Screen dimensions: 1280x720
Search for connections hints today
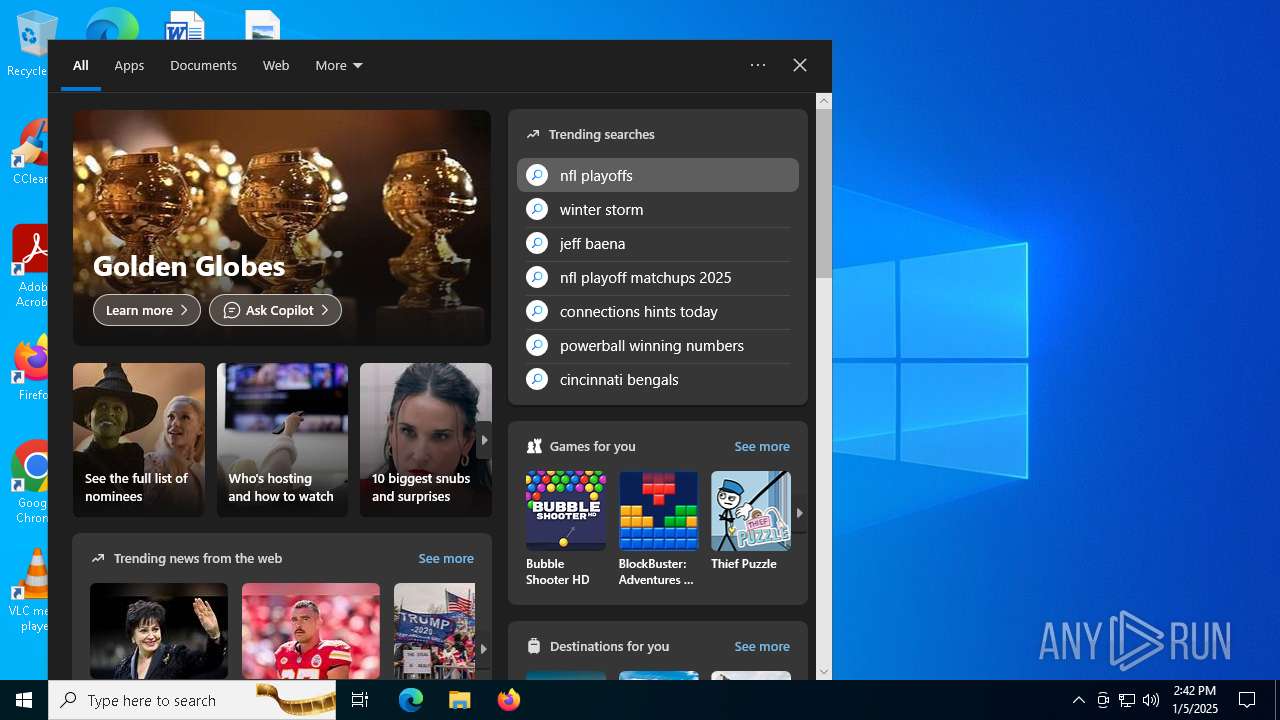658,311
